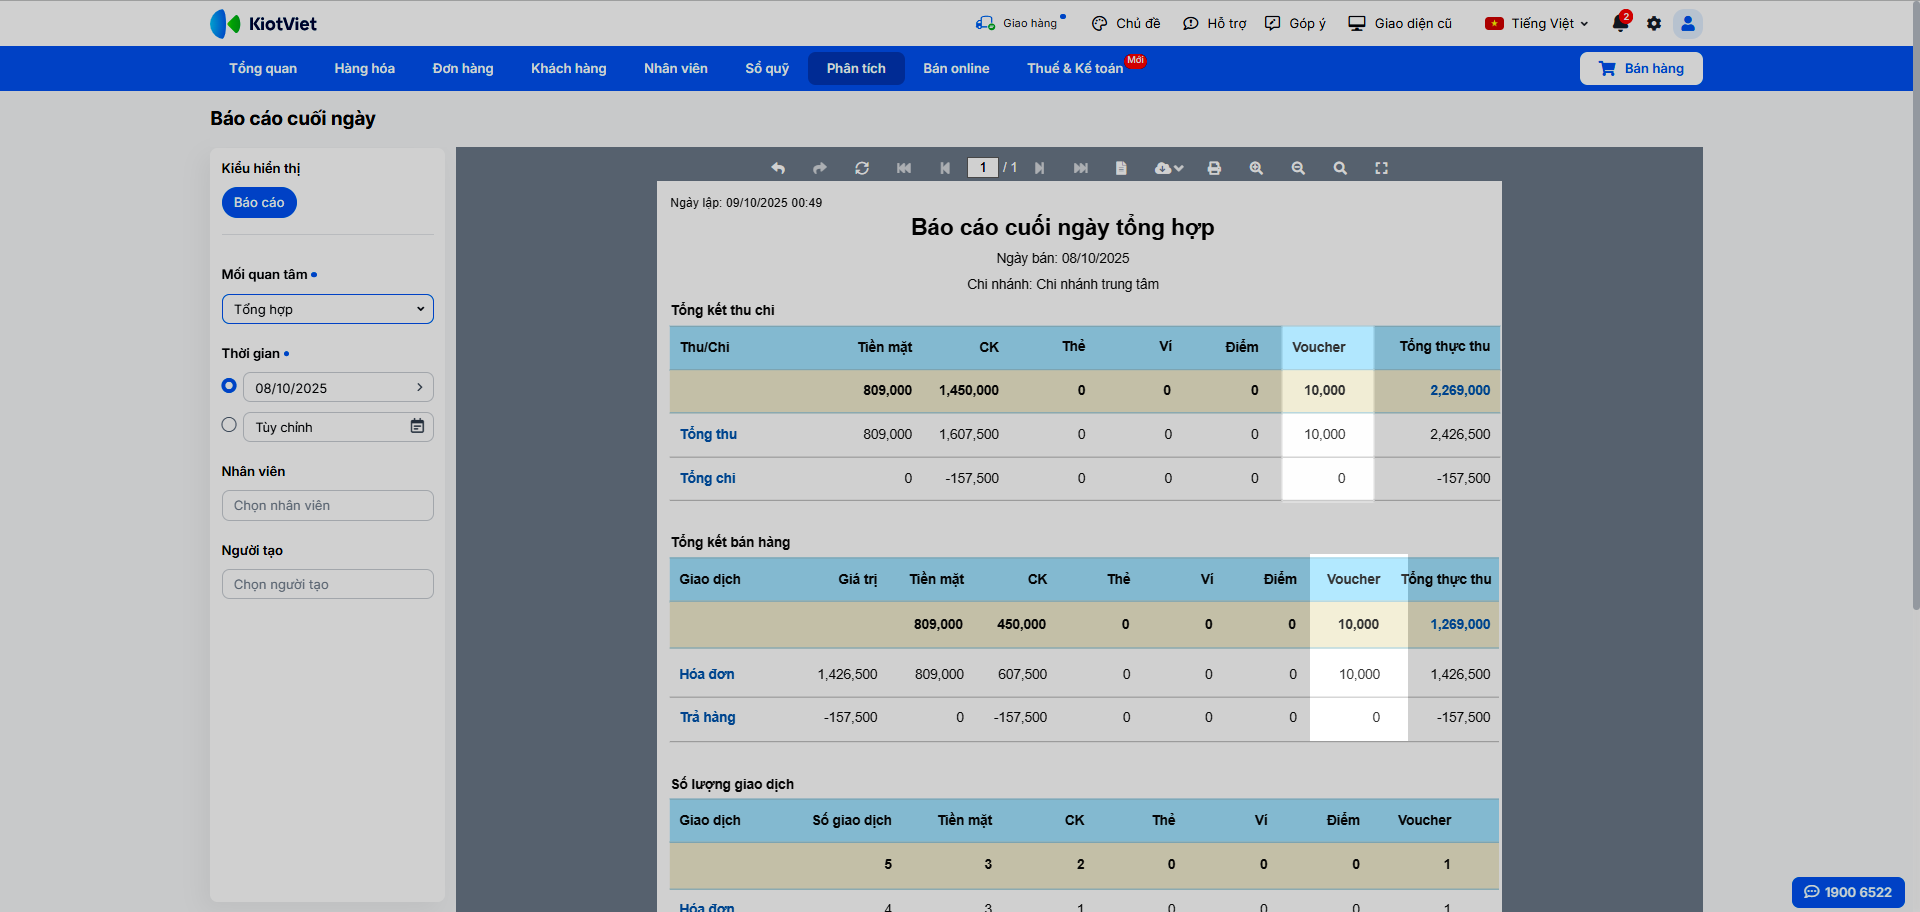Go to the last report page
1920x912 pixels.
pos(1081,168)
